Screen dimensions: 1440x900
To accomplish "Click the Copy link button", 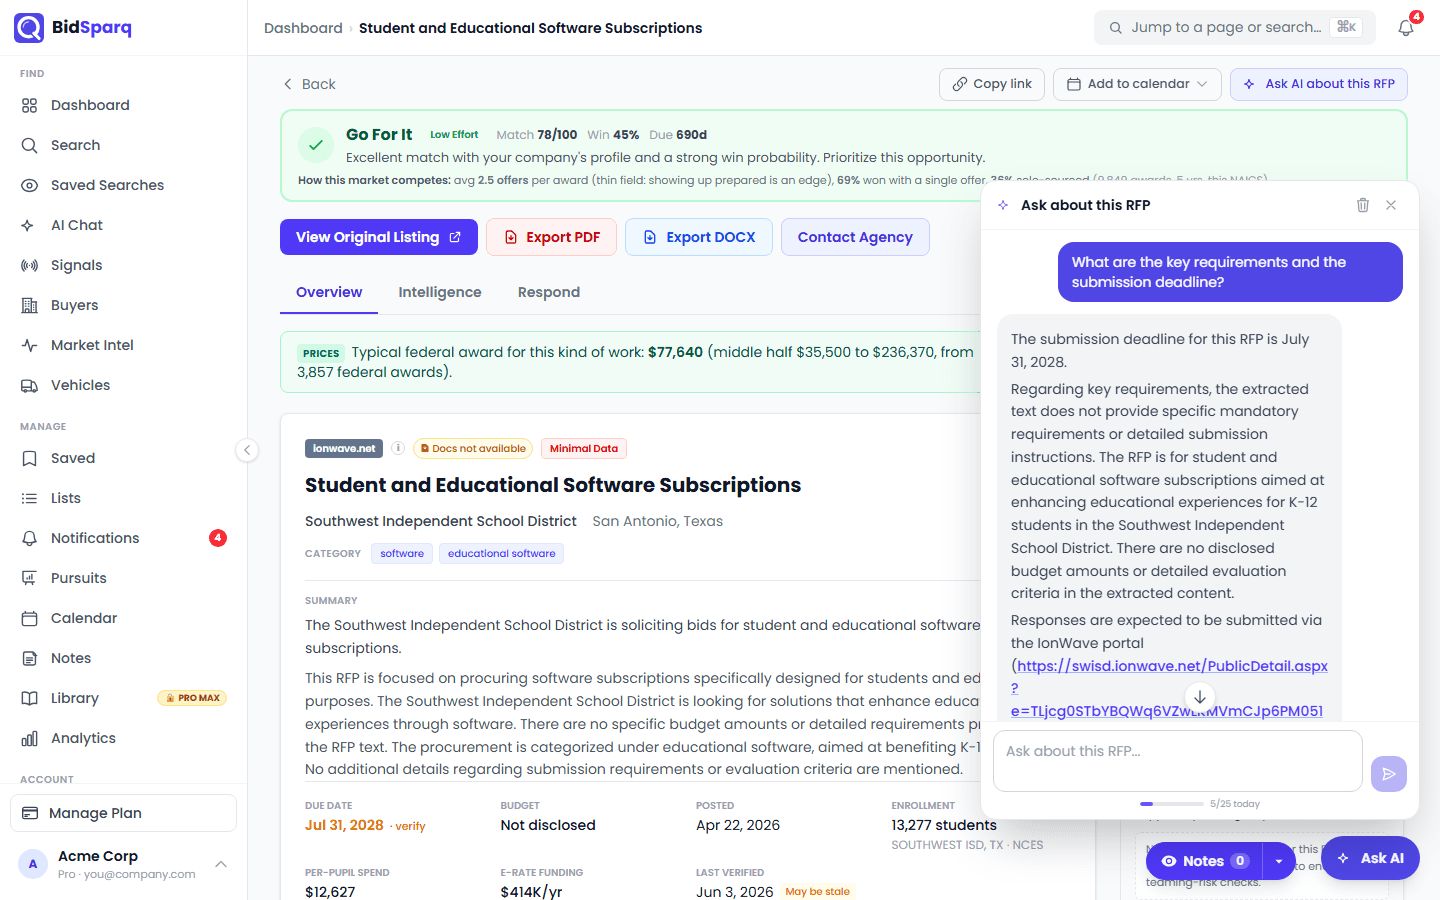I will 992,84.
